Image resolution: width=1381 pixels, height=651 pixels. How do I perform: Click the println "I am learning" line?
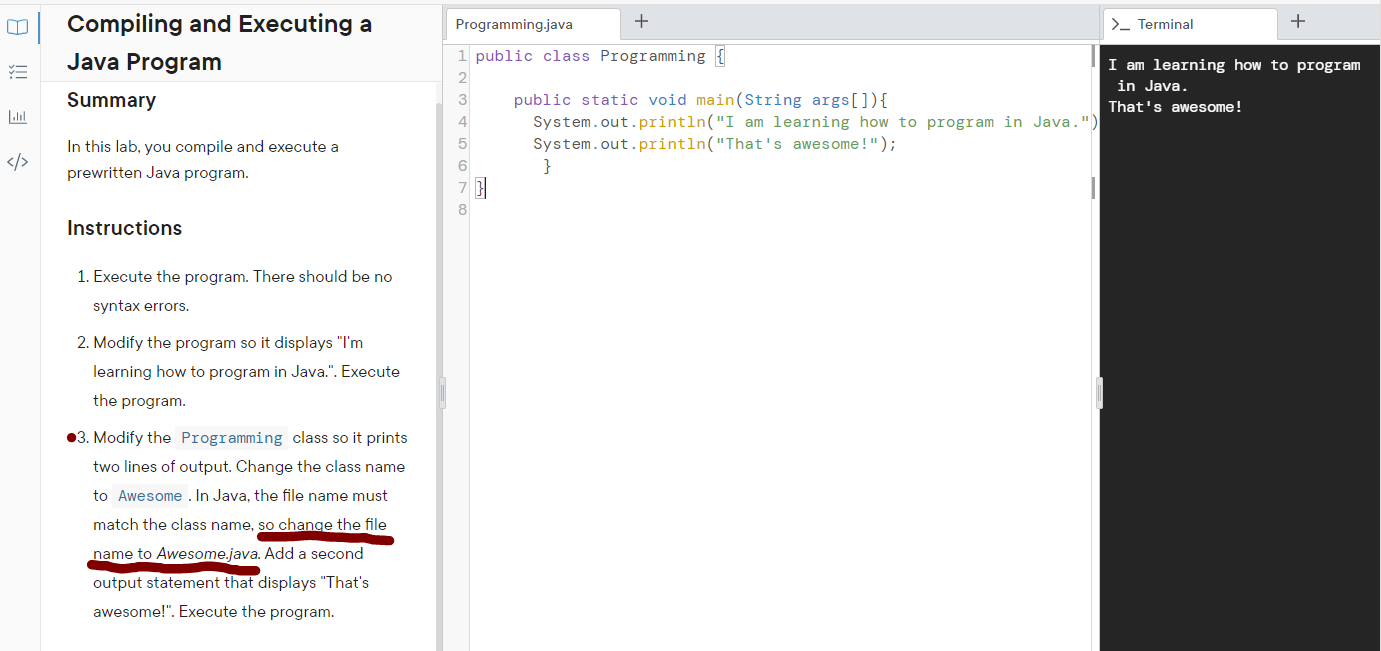tap(814, 122)
